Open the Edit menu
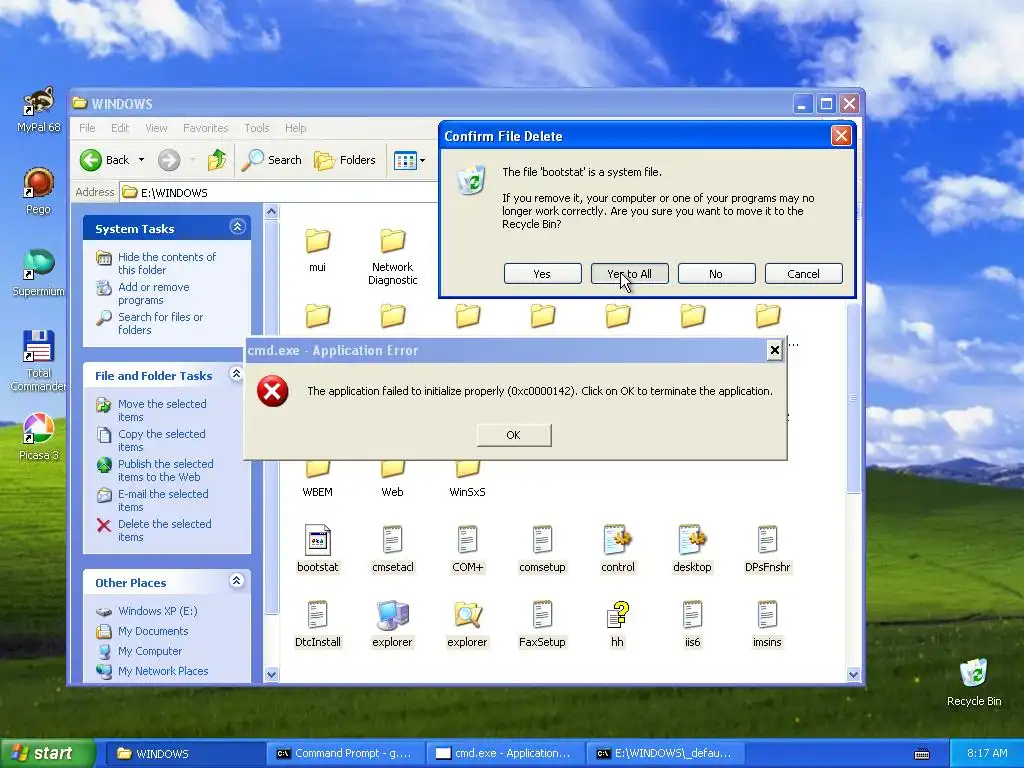Viewport: 1024px width, 768px height. pyautogui.click(x=120, y=128)
